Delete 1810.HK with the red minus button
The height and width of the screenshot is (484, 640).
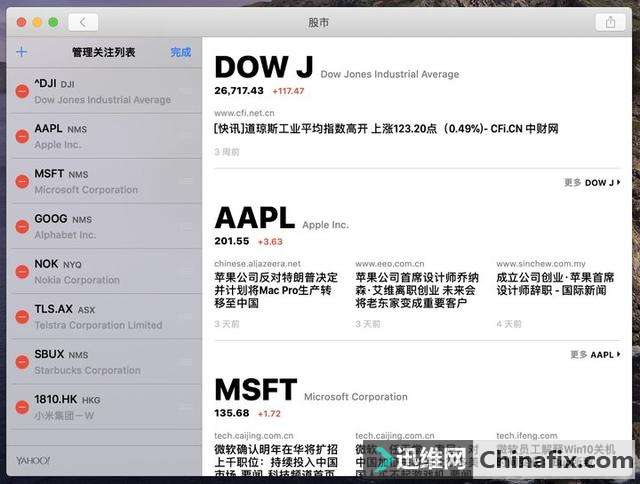tap(22, 407)
